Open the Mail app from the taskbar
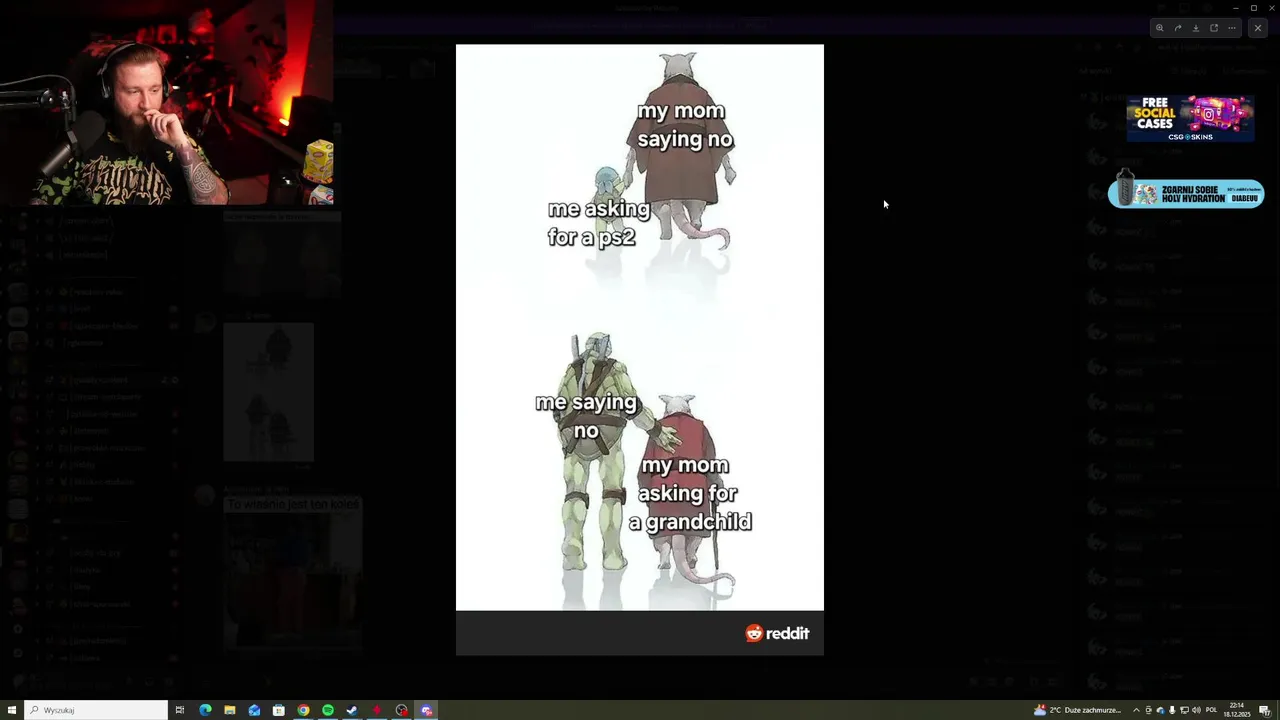 click(254, 710)
